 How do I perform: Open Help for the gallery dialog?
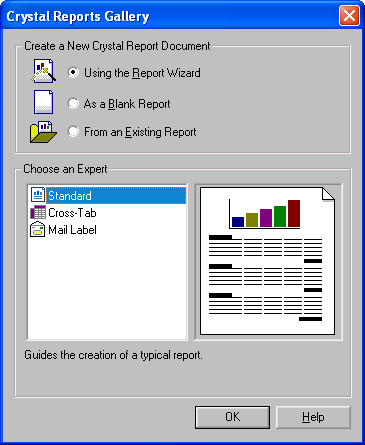(x=313, y=417)
